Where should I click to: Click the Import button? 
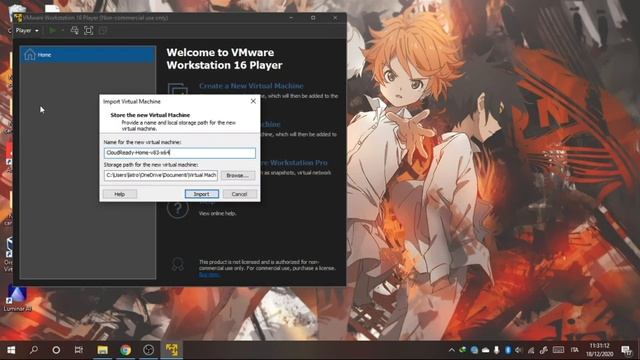pyautogui.click(x=202, y=194)
